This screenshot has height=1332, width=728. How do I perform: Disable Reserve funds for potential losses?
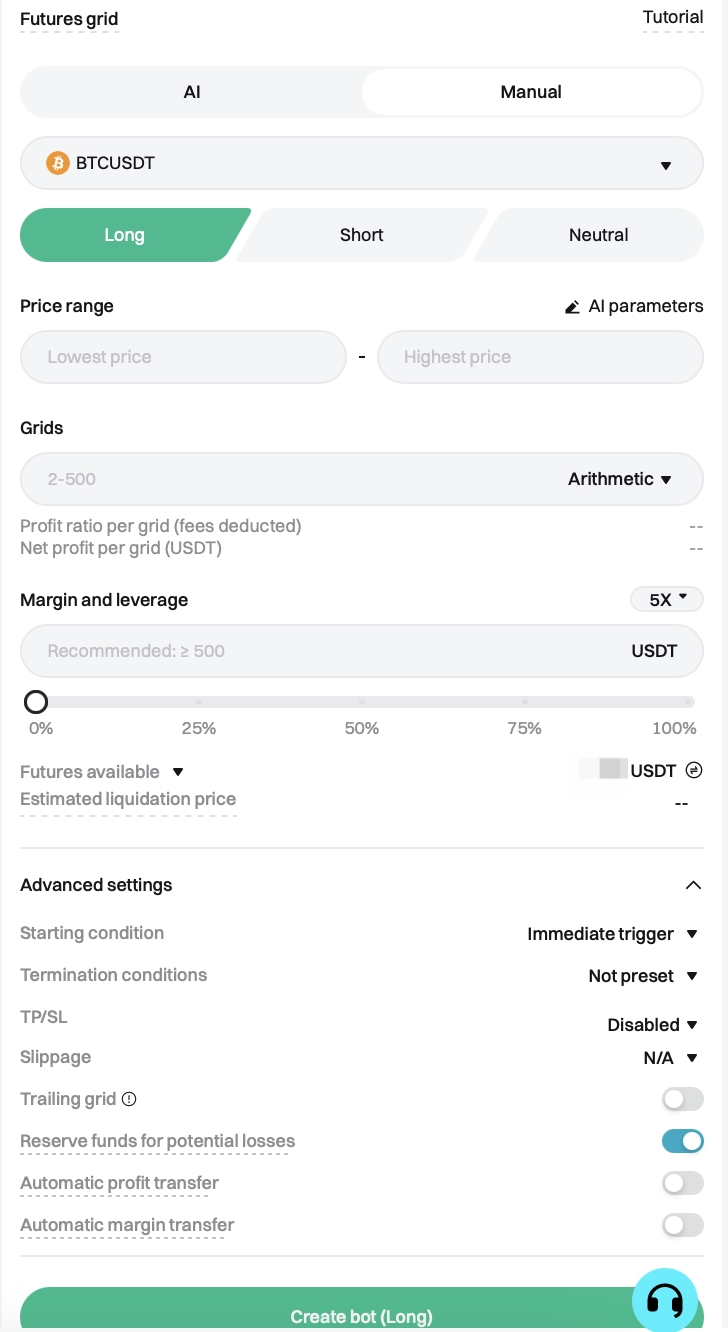683,1141
